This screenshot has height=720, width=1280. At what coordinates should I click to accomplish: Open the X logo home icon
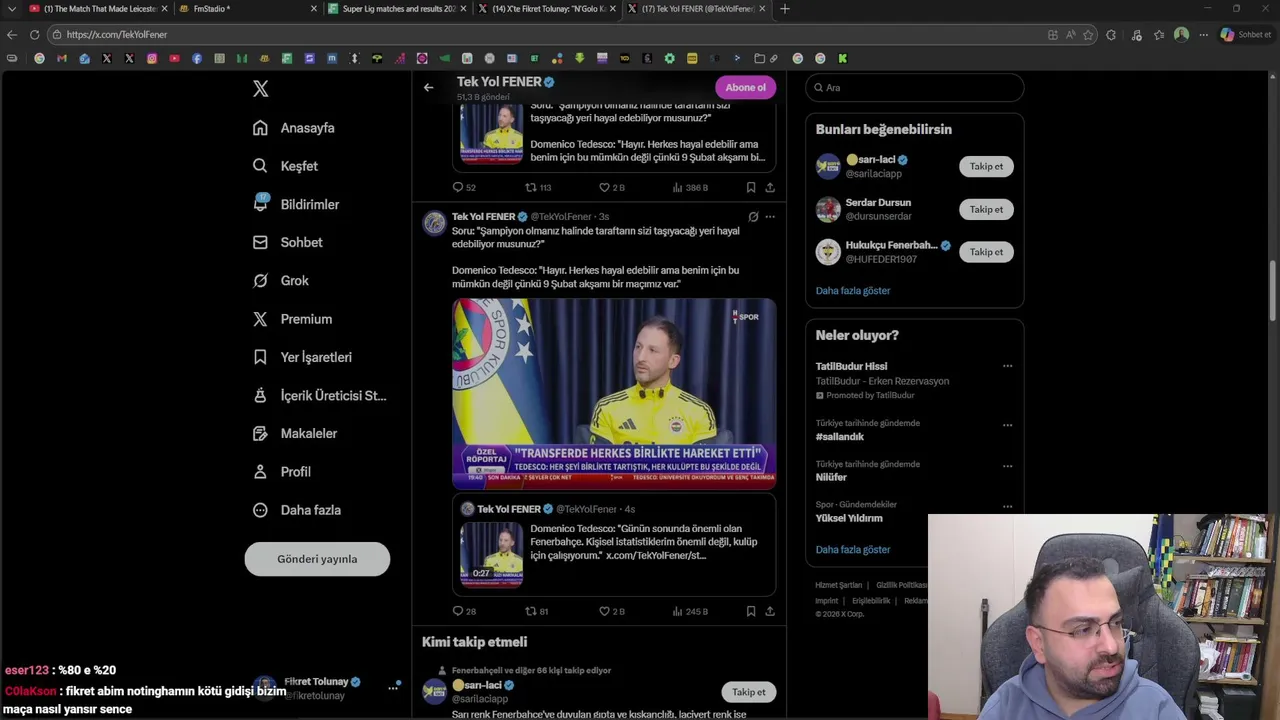(x=260, y=89)
